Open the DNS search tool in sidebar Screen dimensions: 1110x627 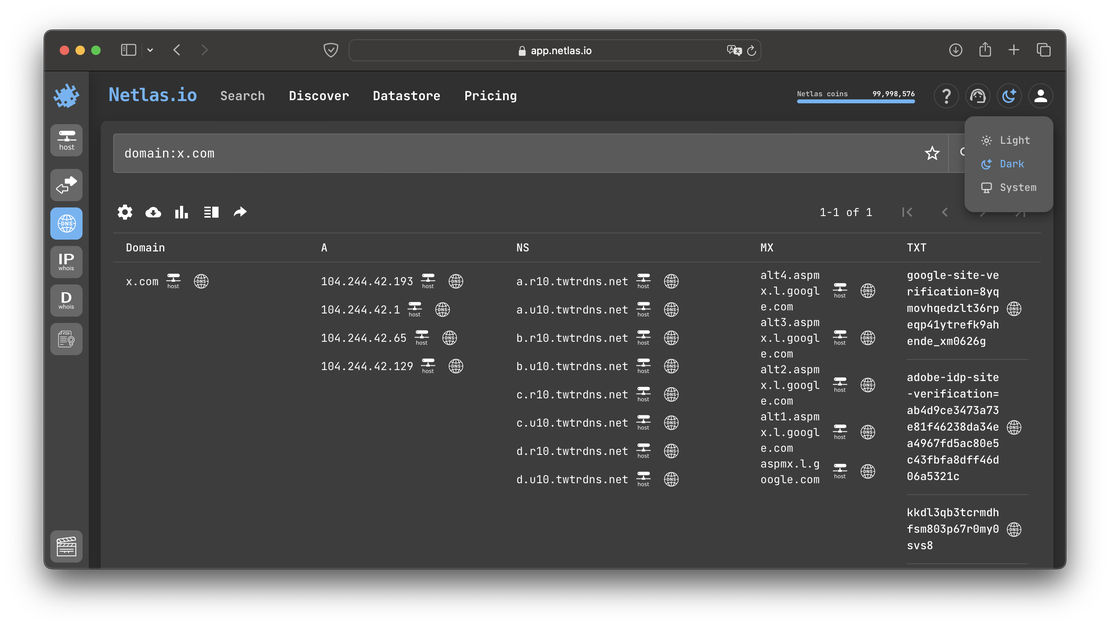pos(66,223)
